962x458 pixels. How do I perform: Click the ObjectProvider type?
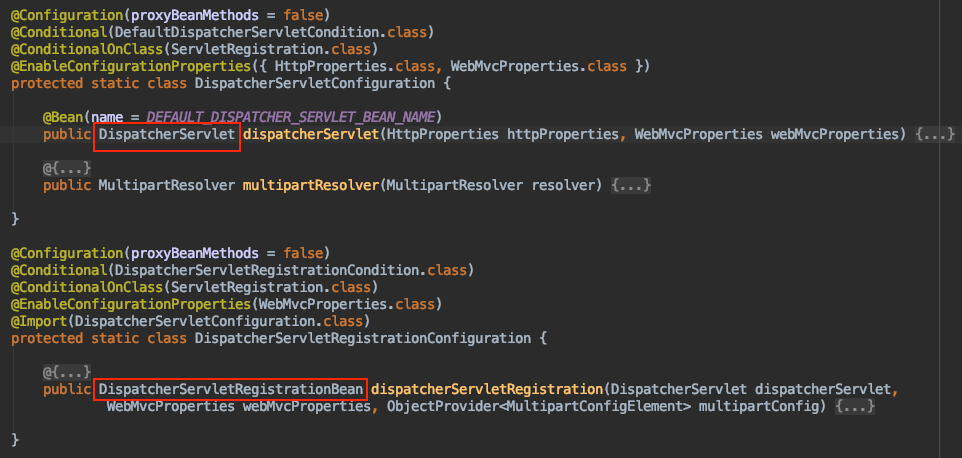pos(443,406)
